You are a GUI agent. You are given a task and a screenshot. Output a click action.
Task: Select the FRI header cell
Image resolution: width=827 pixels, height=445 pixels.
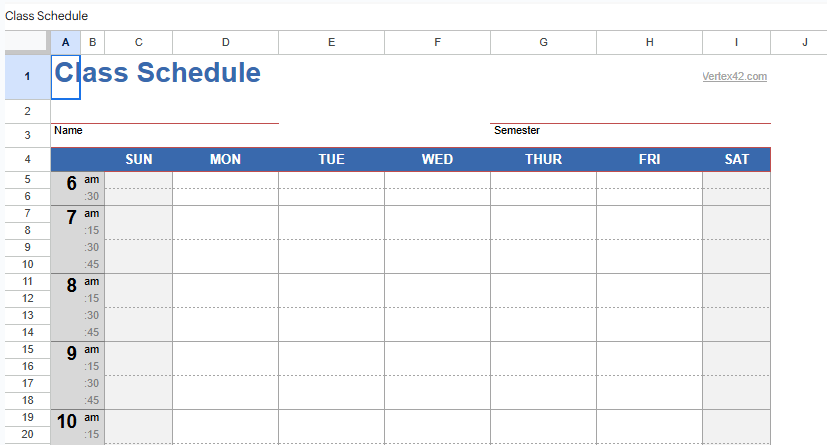[649, 159]
